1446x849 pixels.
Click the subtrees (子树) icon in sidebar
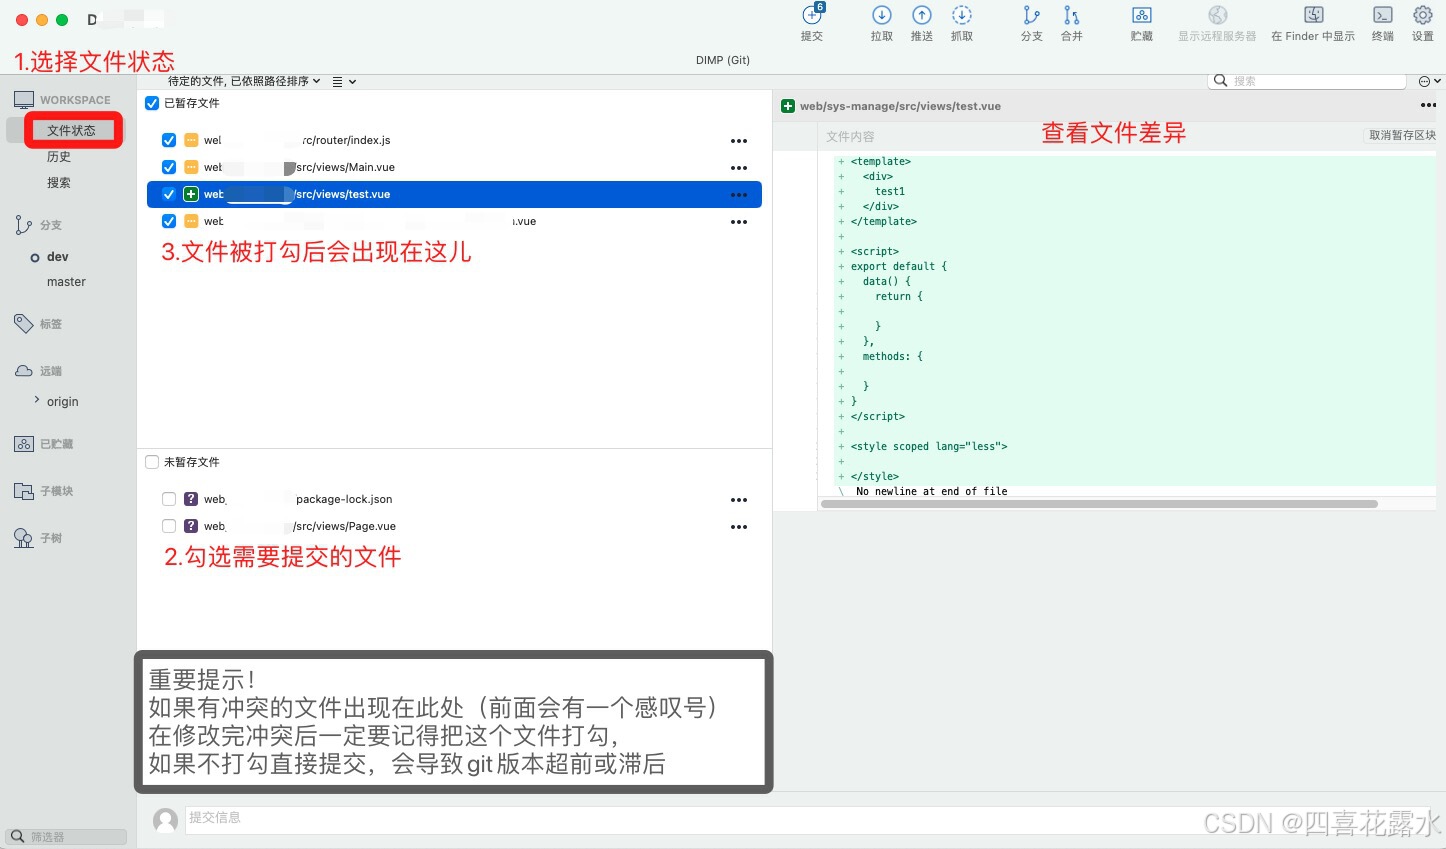[24, 538]
